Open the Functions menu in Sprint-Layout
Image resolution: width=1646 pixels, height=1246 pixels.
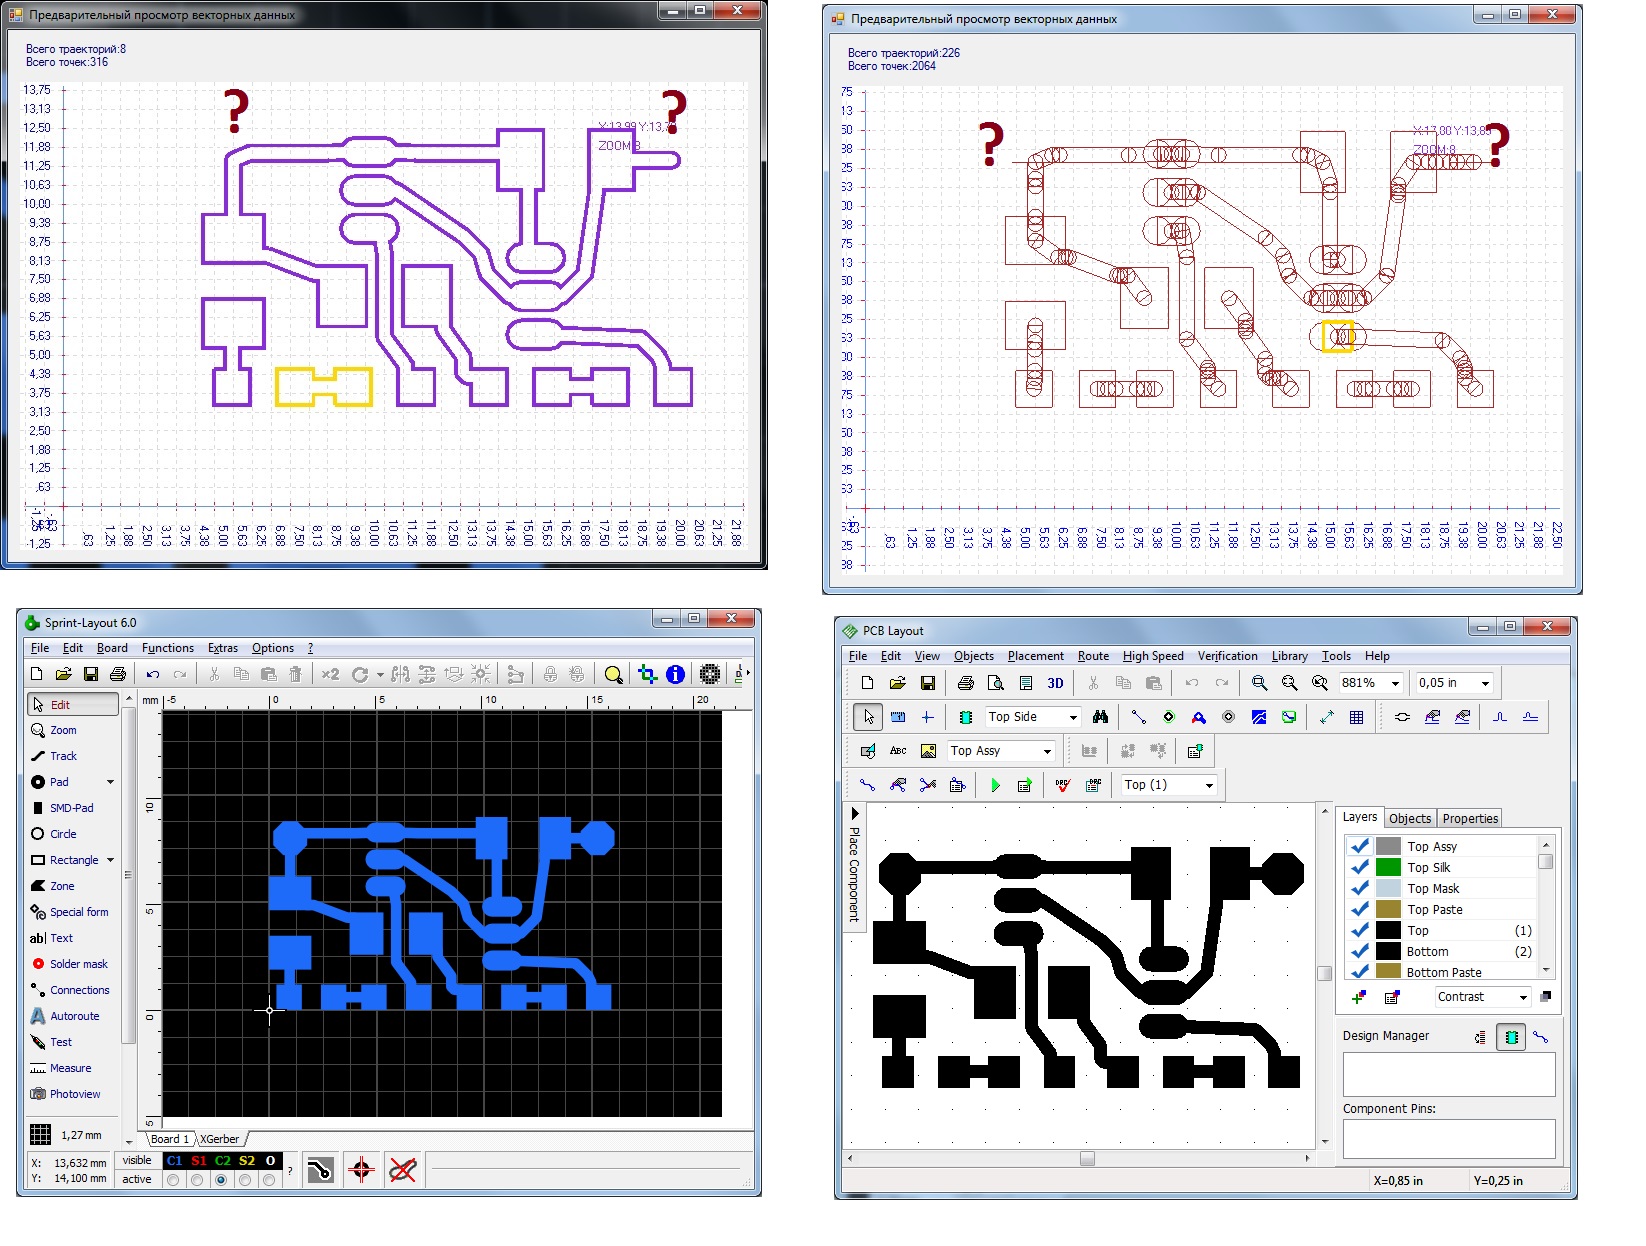point(168,648)
